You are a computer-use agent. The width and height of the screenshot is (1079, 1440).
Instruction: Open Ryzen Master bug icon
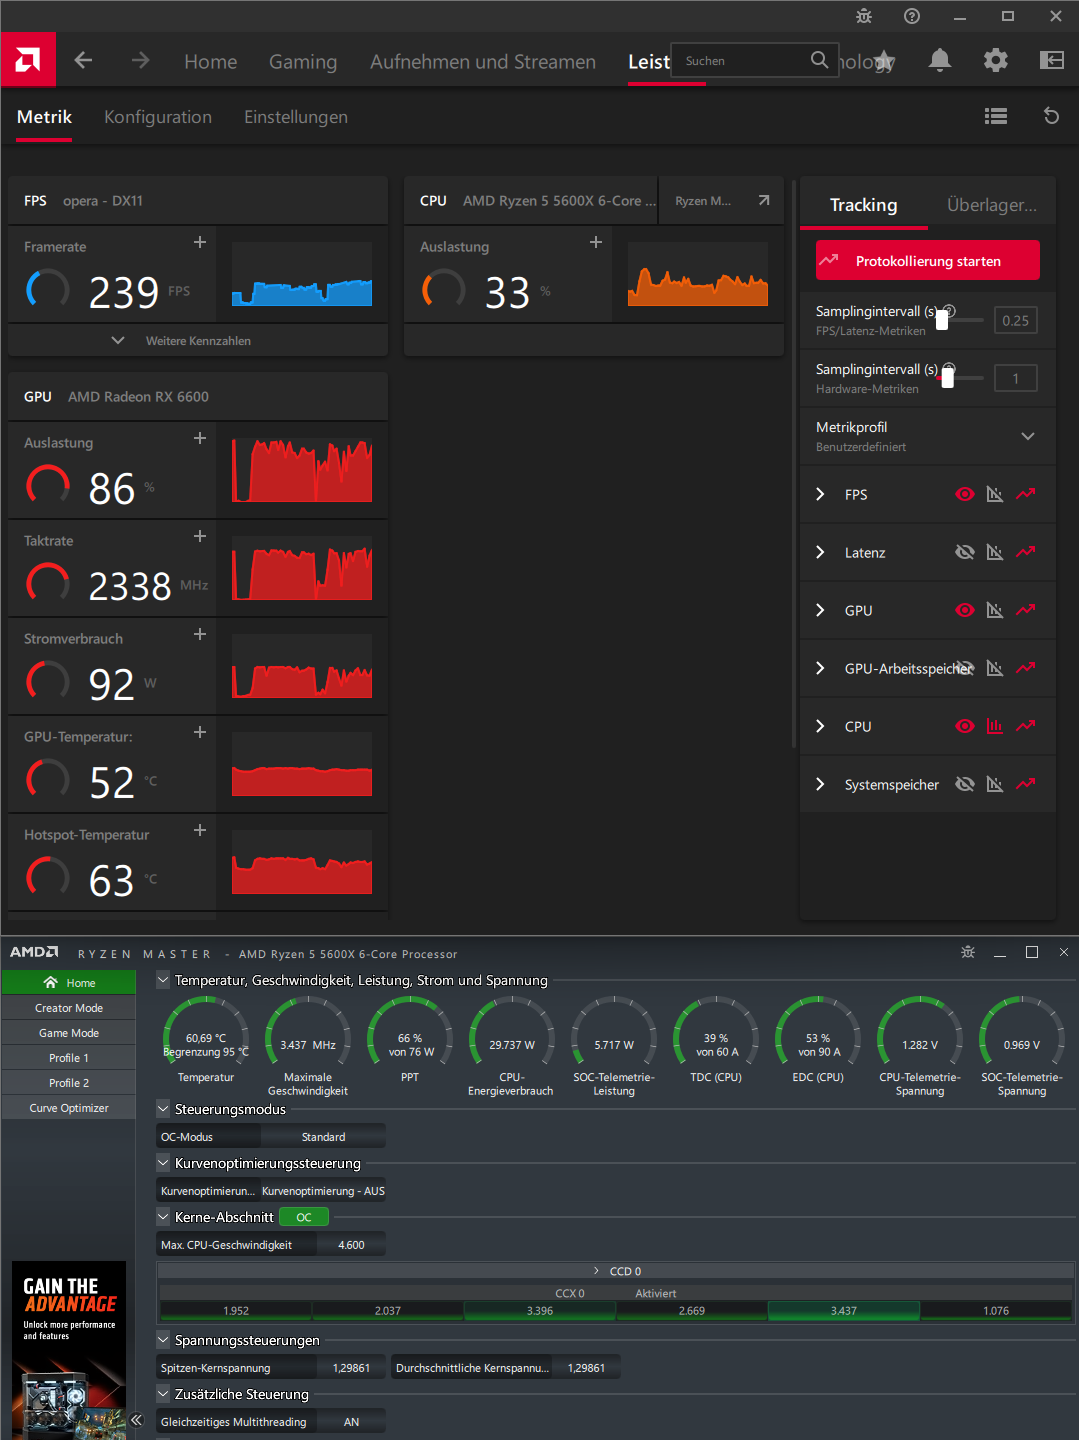968,952
